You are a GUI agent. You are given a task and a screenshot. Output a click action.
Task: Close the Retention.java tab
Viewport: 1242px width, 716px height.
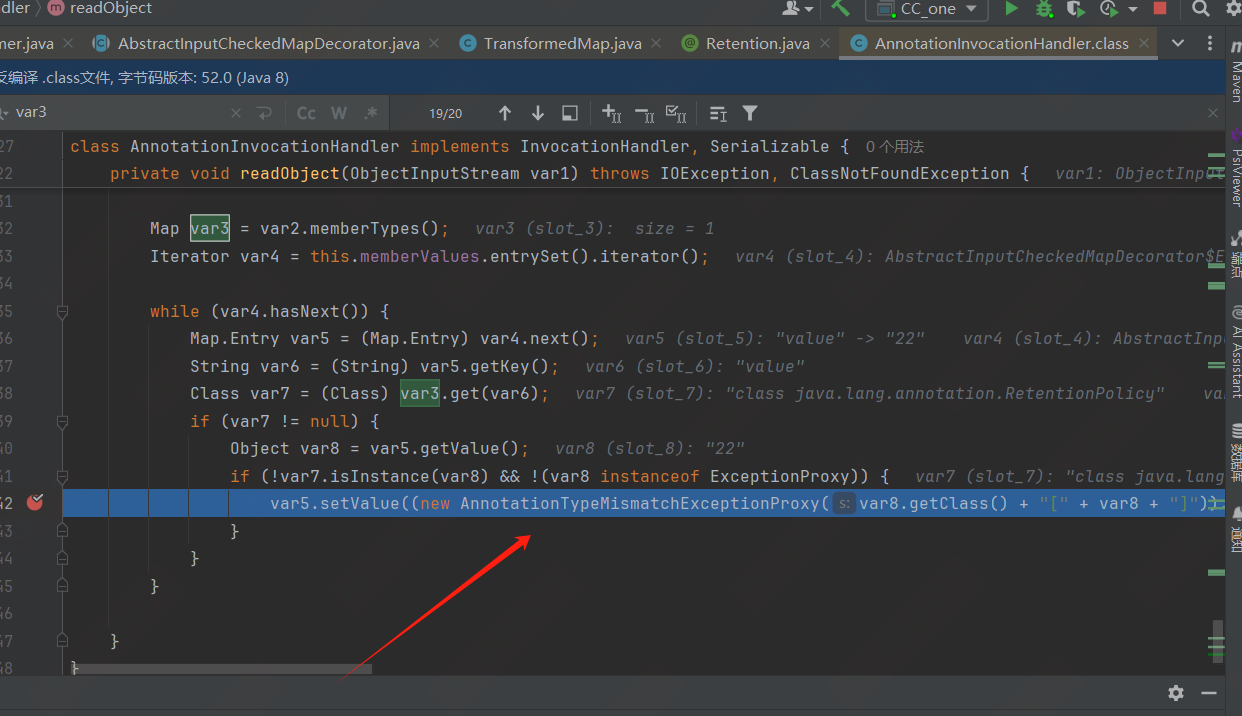824,43
